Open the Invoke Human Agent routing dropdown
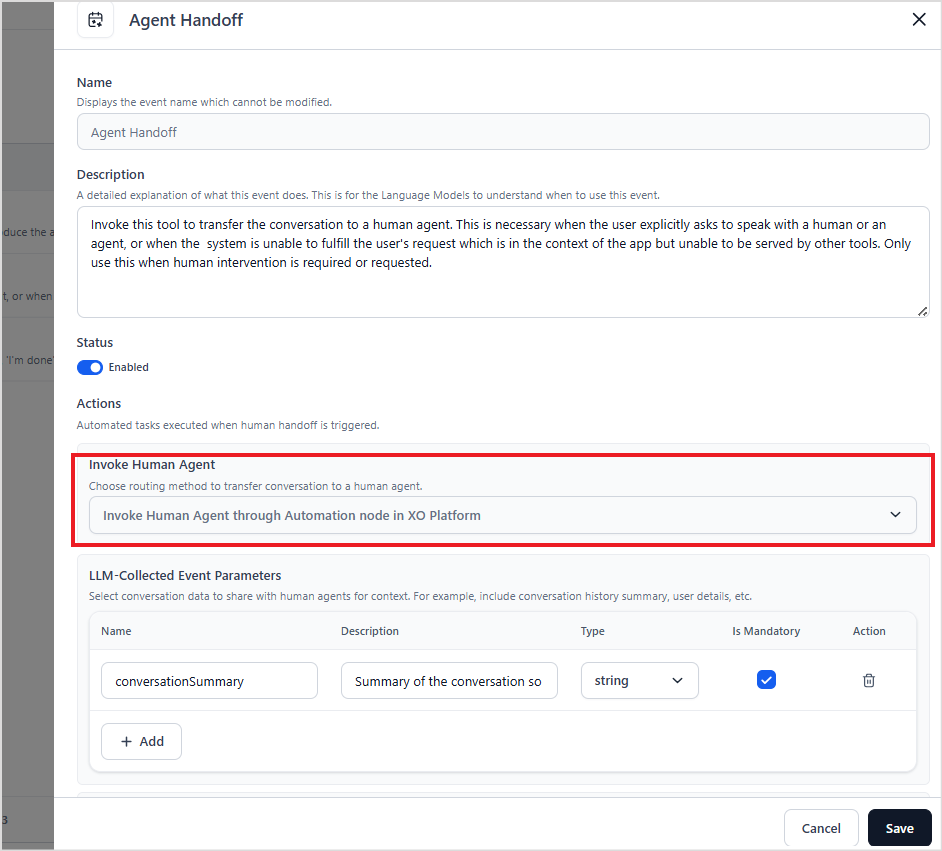 coord(502,515)
